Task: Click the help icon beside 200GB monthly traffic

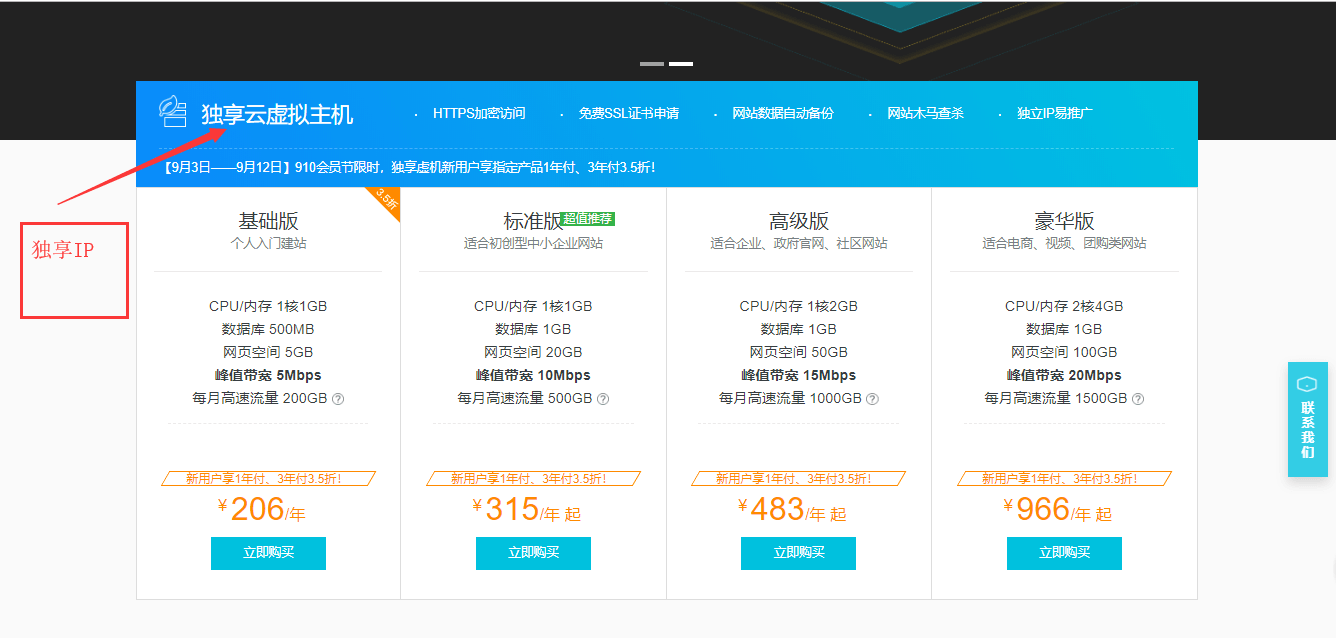Action: tap(338, 399)
